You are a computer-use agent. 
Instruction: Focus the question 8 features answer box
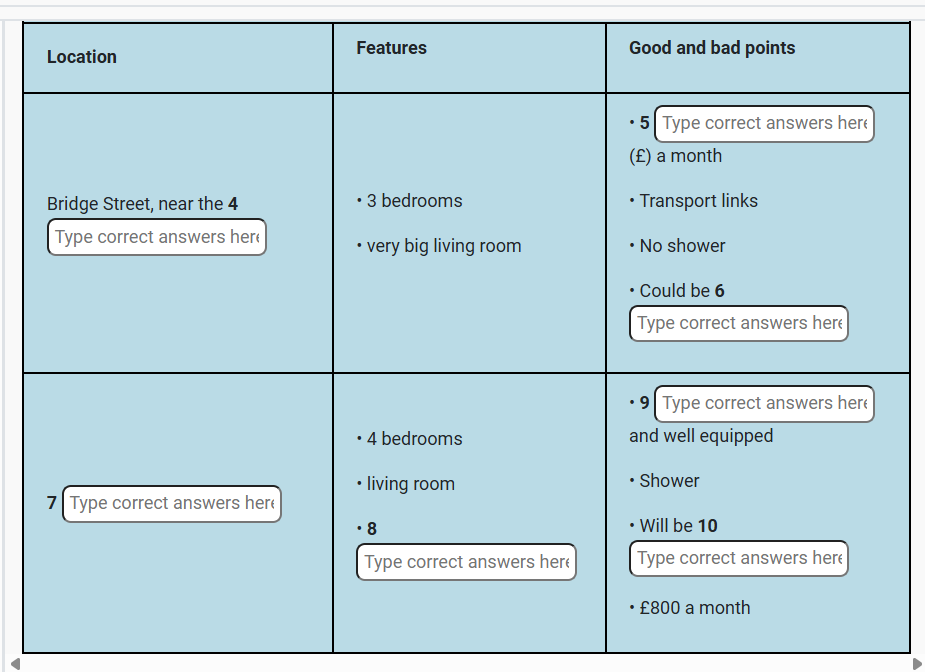point(466,562)
